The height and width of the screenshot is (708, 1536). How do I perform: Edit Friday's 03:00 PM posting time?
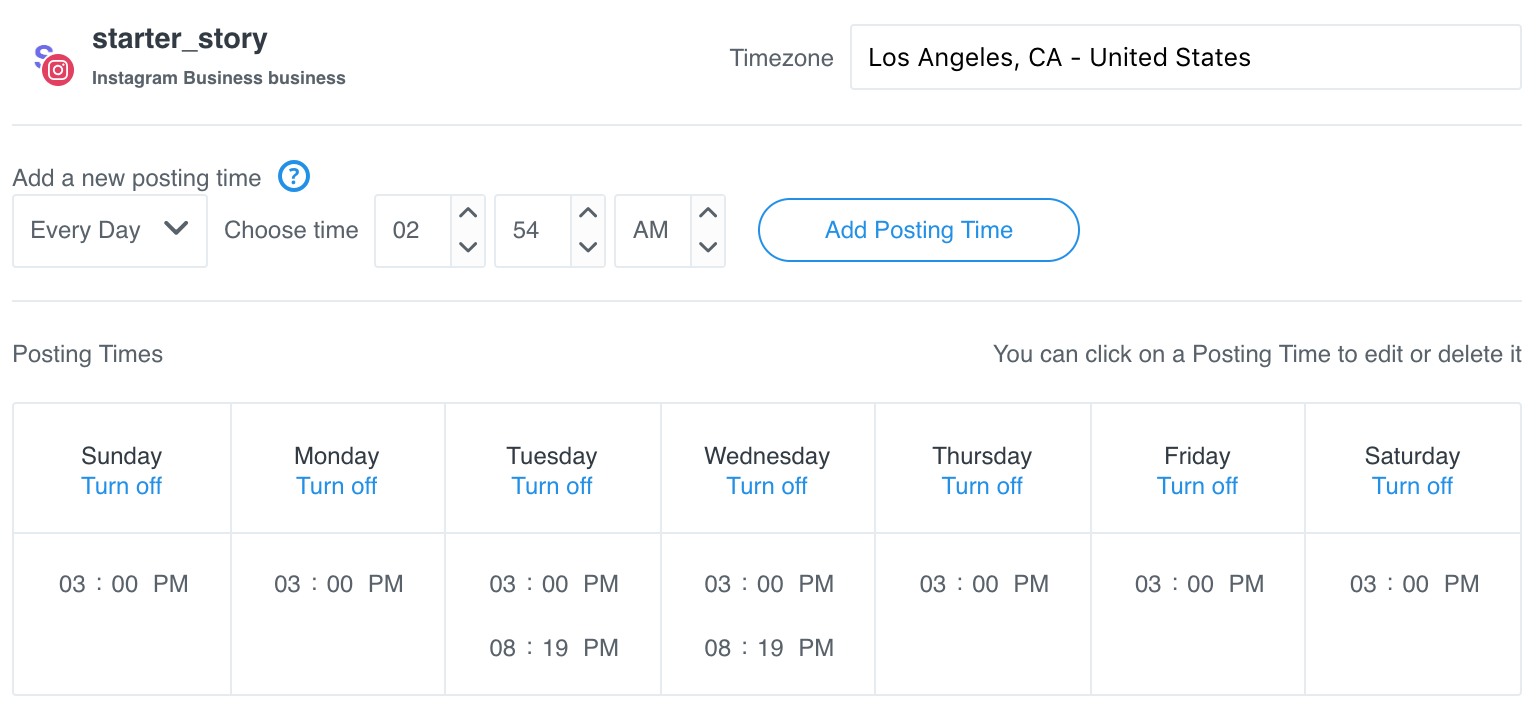point(1198,584)
